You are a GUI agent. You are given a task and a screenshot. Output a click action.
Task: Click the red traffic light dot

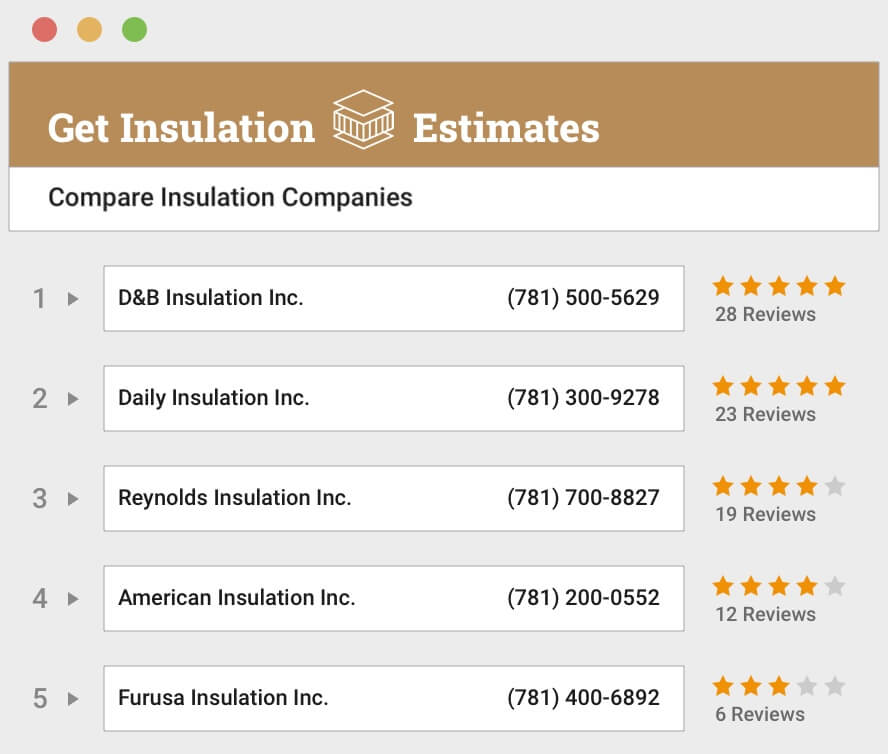pos(45,30)
